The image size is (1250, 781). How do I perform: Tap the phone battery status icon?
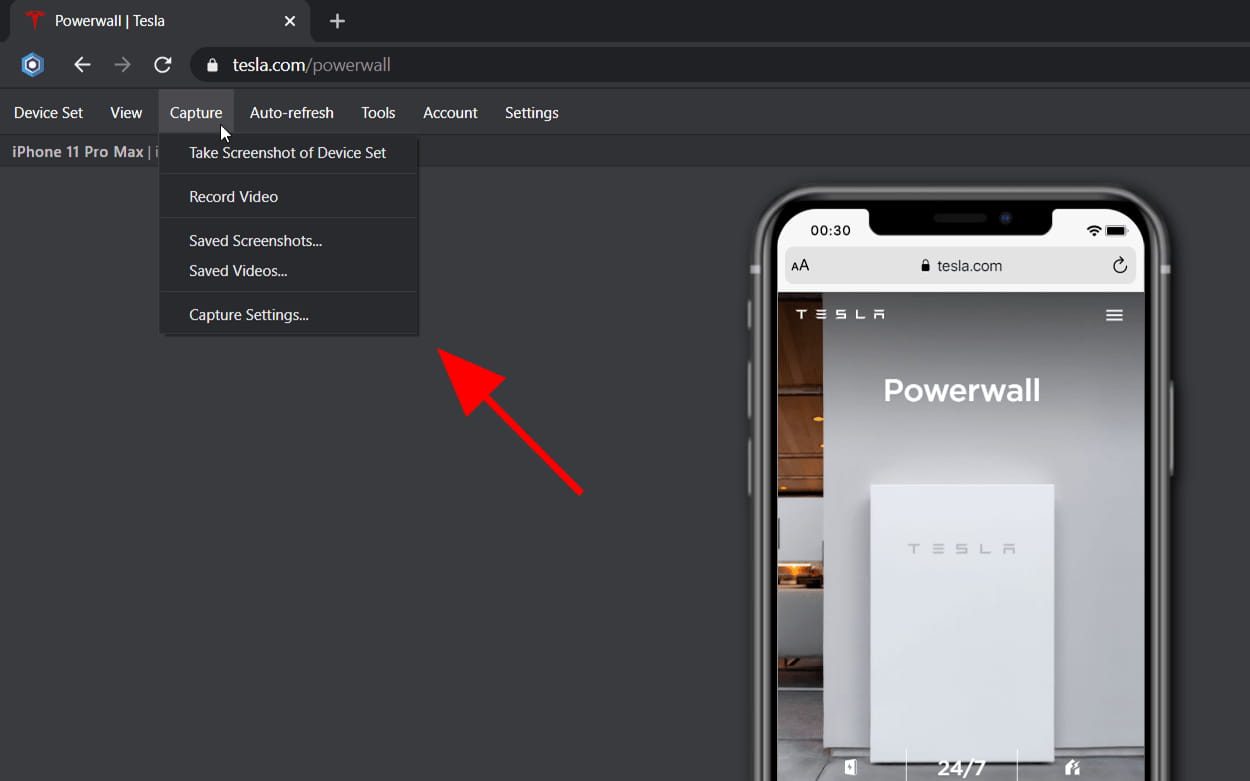tap(1116, 231)
